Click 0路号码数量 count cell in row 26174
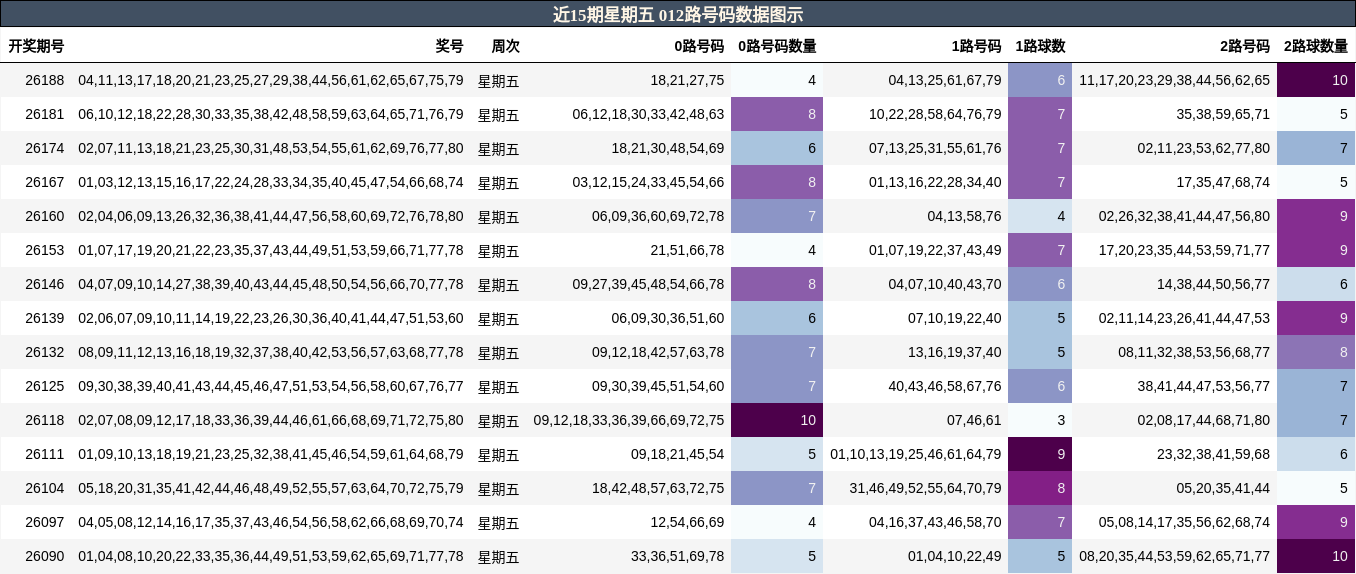Viewport: 1356px width, 574px height. 777,148
